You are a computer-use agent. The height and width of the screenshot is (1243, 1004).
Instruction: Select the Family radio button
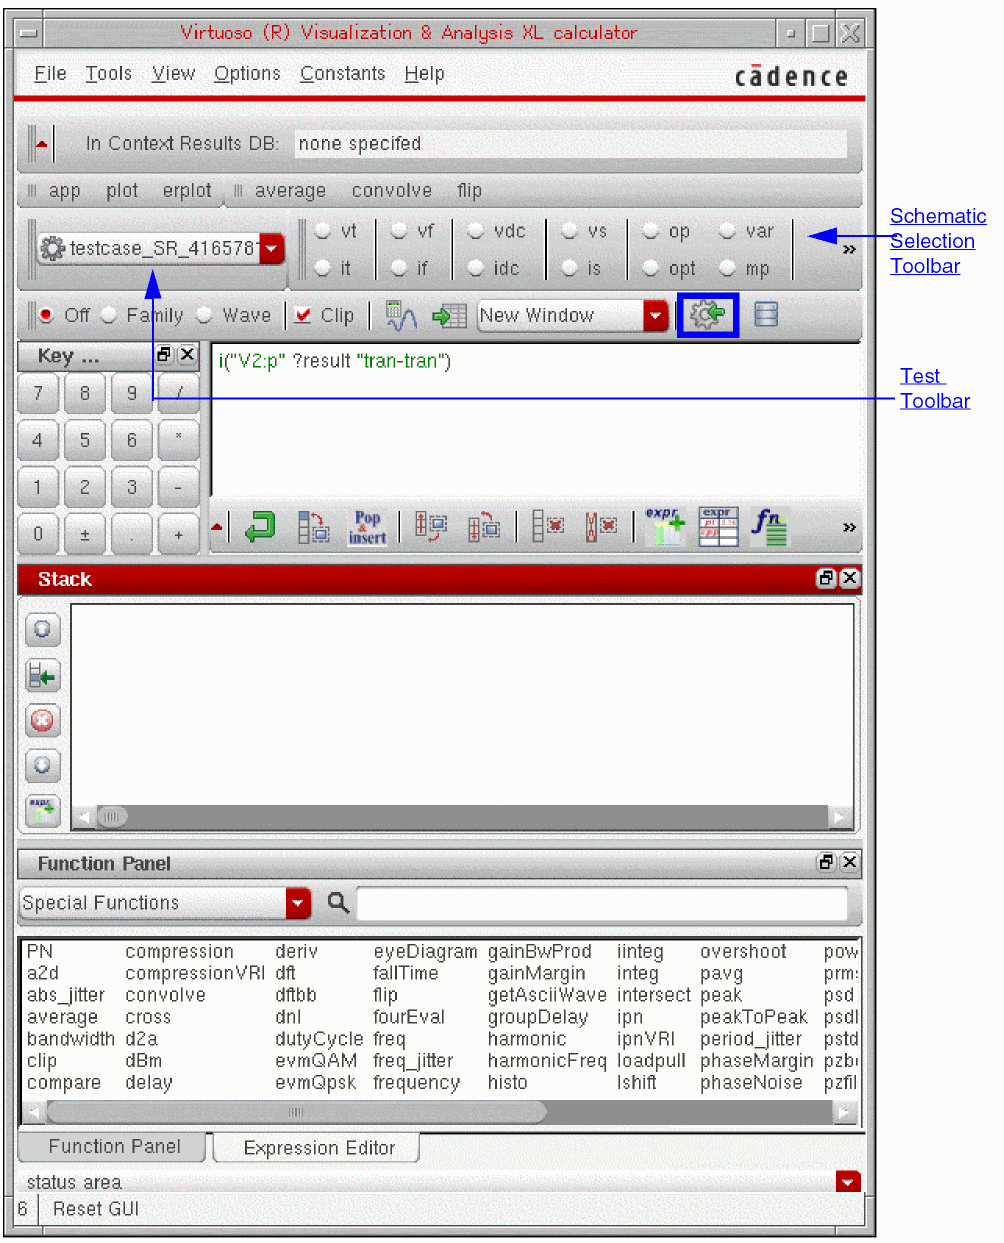(x=109, y=315)
